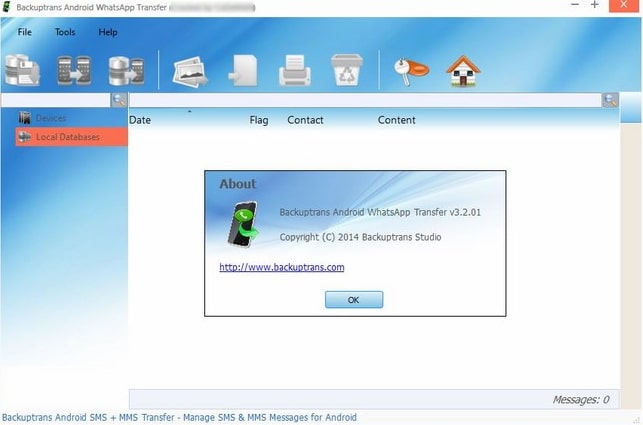Minimize the Backuptrans window
The height and width of the screenshot is (425, 643).
(575, 5)
